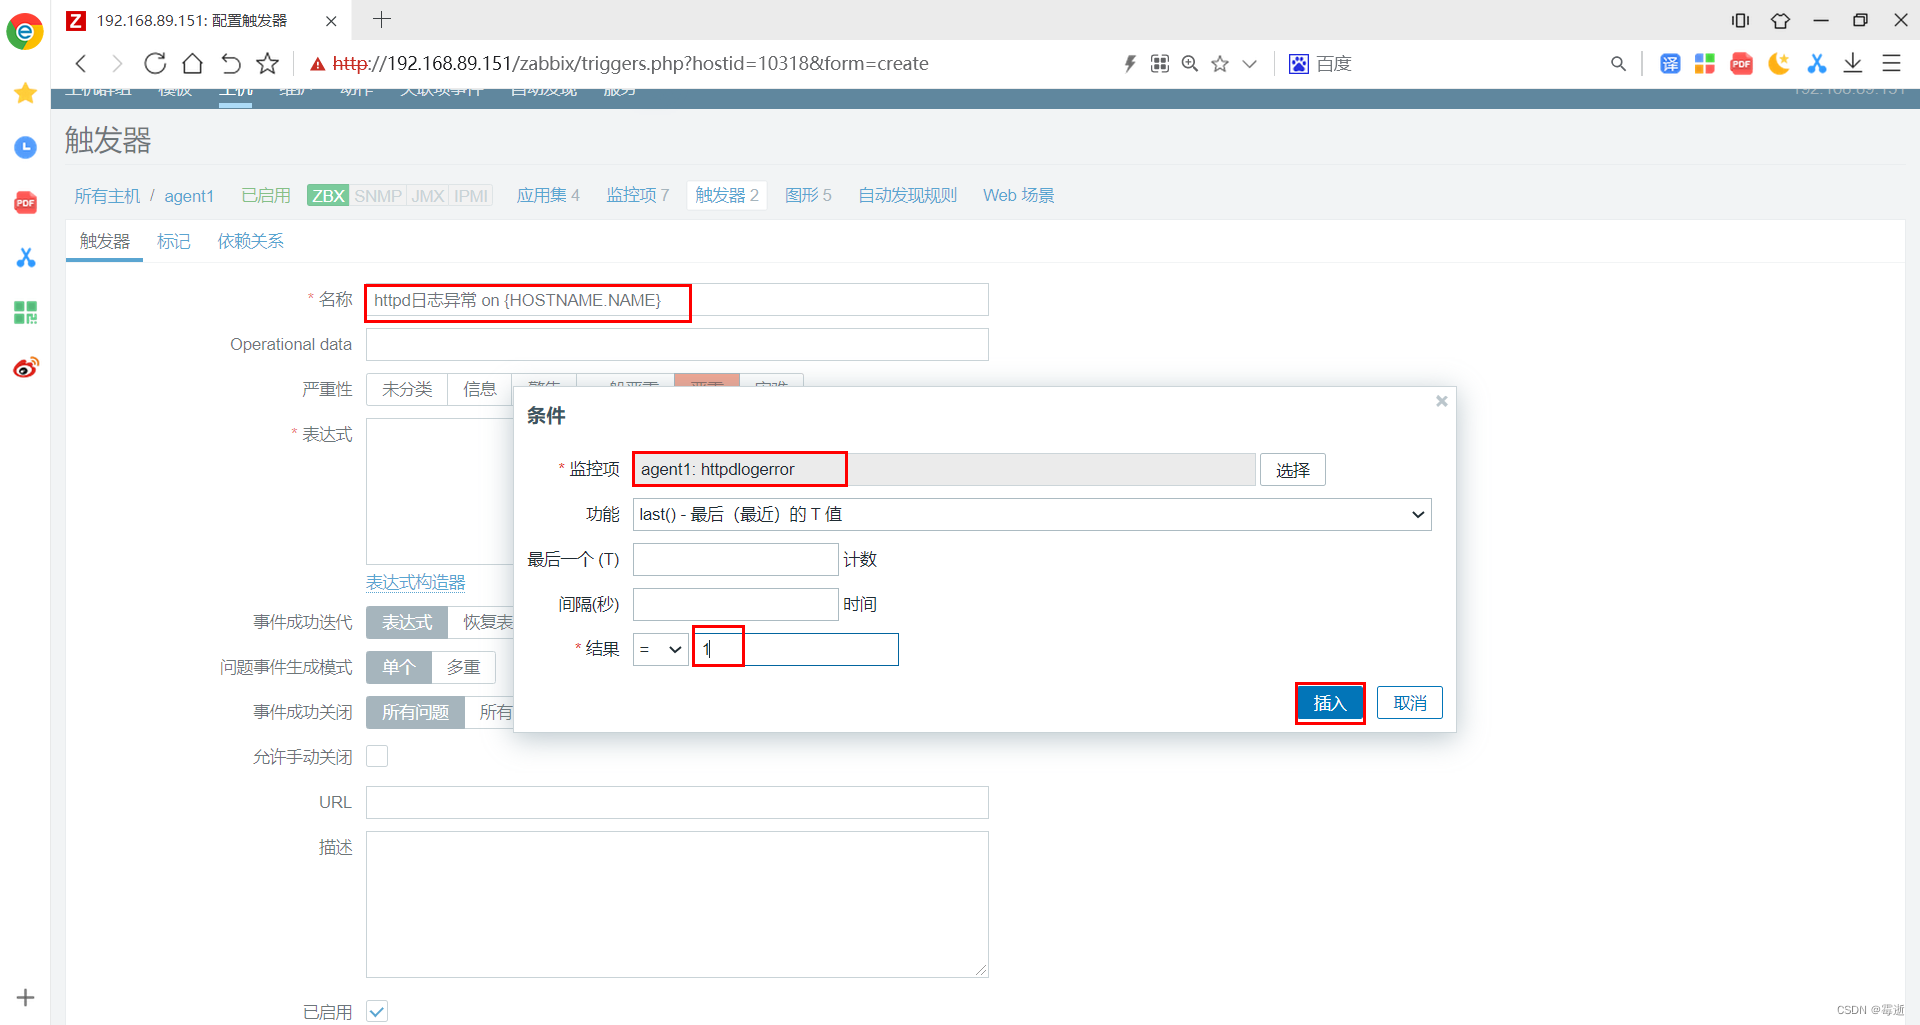Click the browser forward arrow
Image resolution: width=1920 pixels, height=1025 pixels.
[117, 64]
